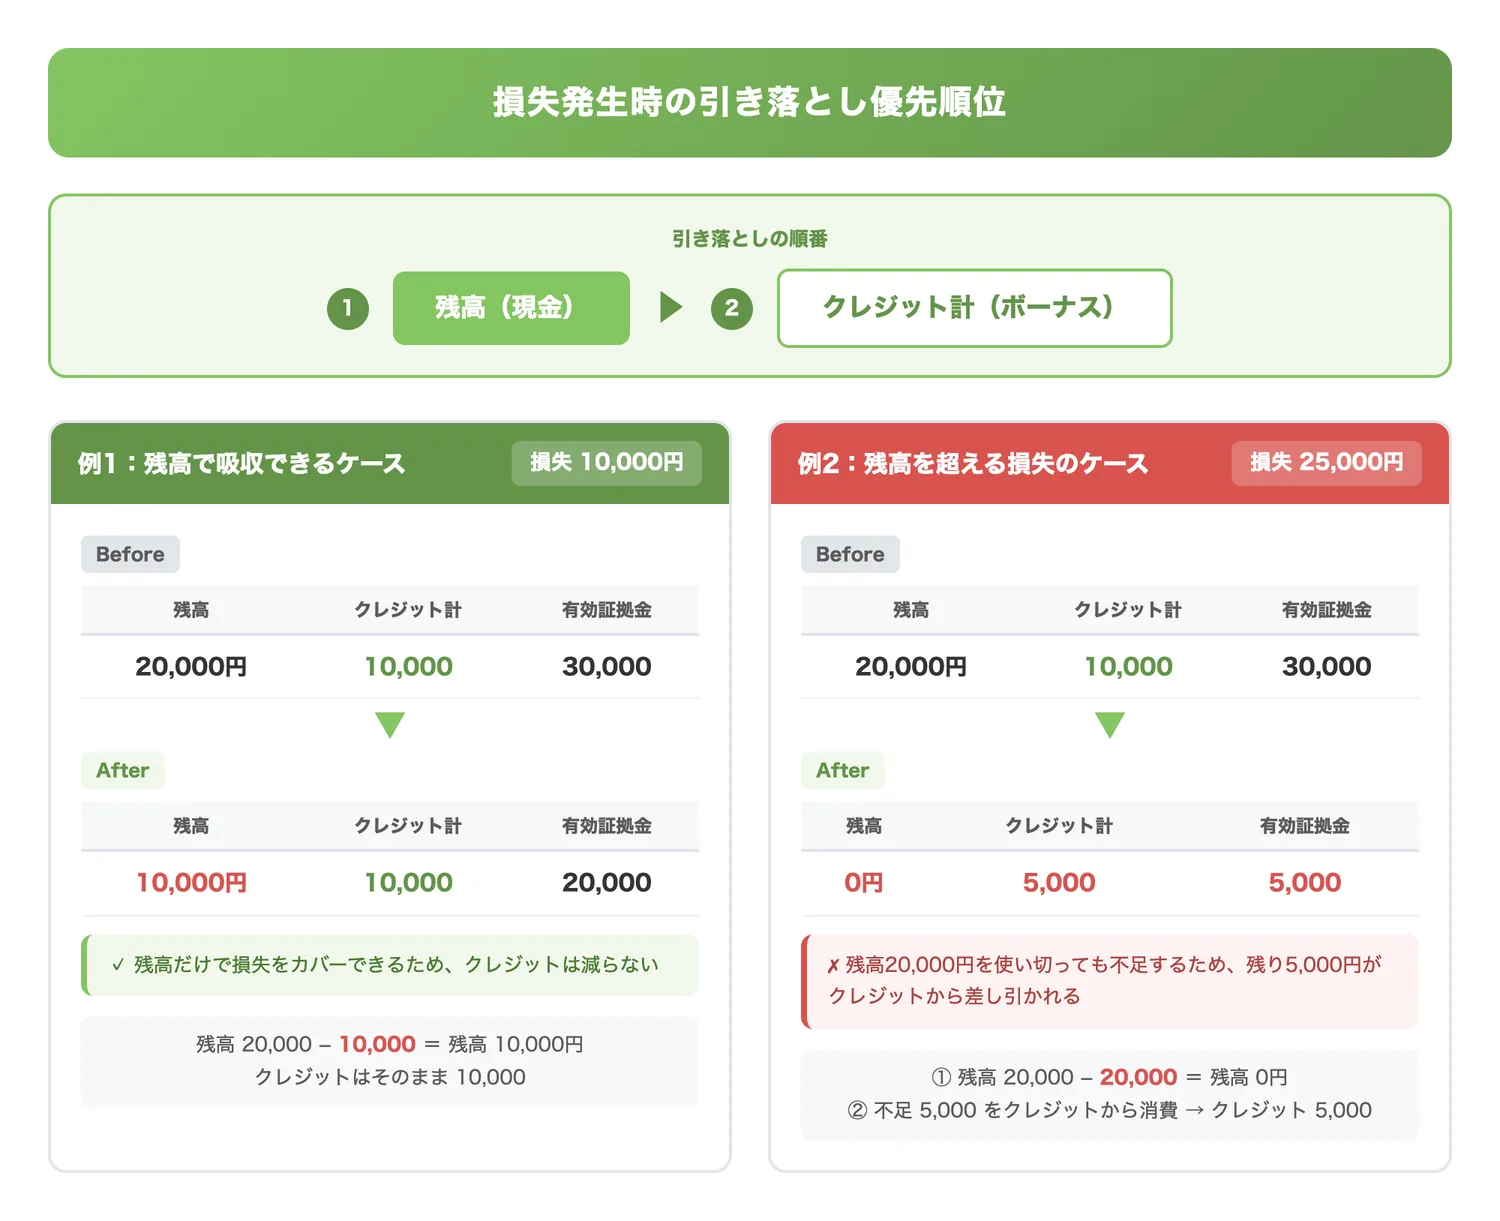1500x1221 pixels.
Task: Select the 残高（現金）step box
Action: coord(511,308)
